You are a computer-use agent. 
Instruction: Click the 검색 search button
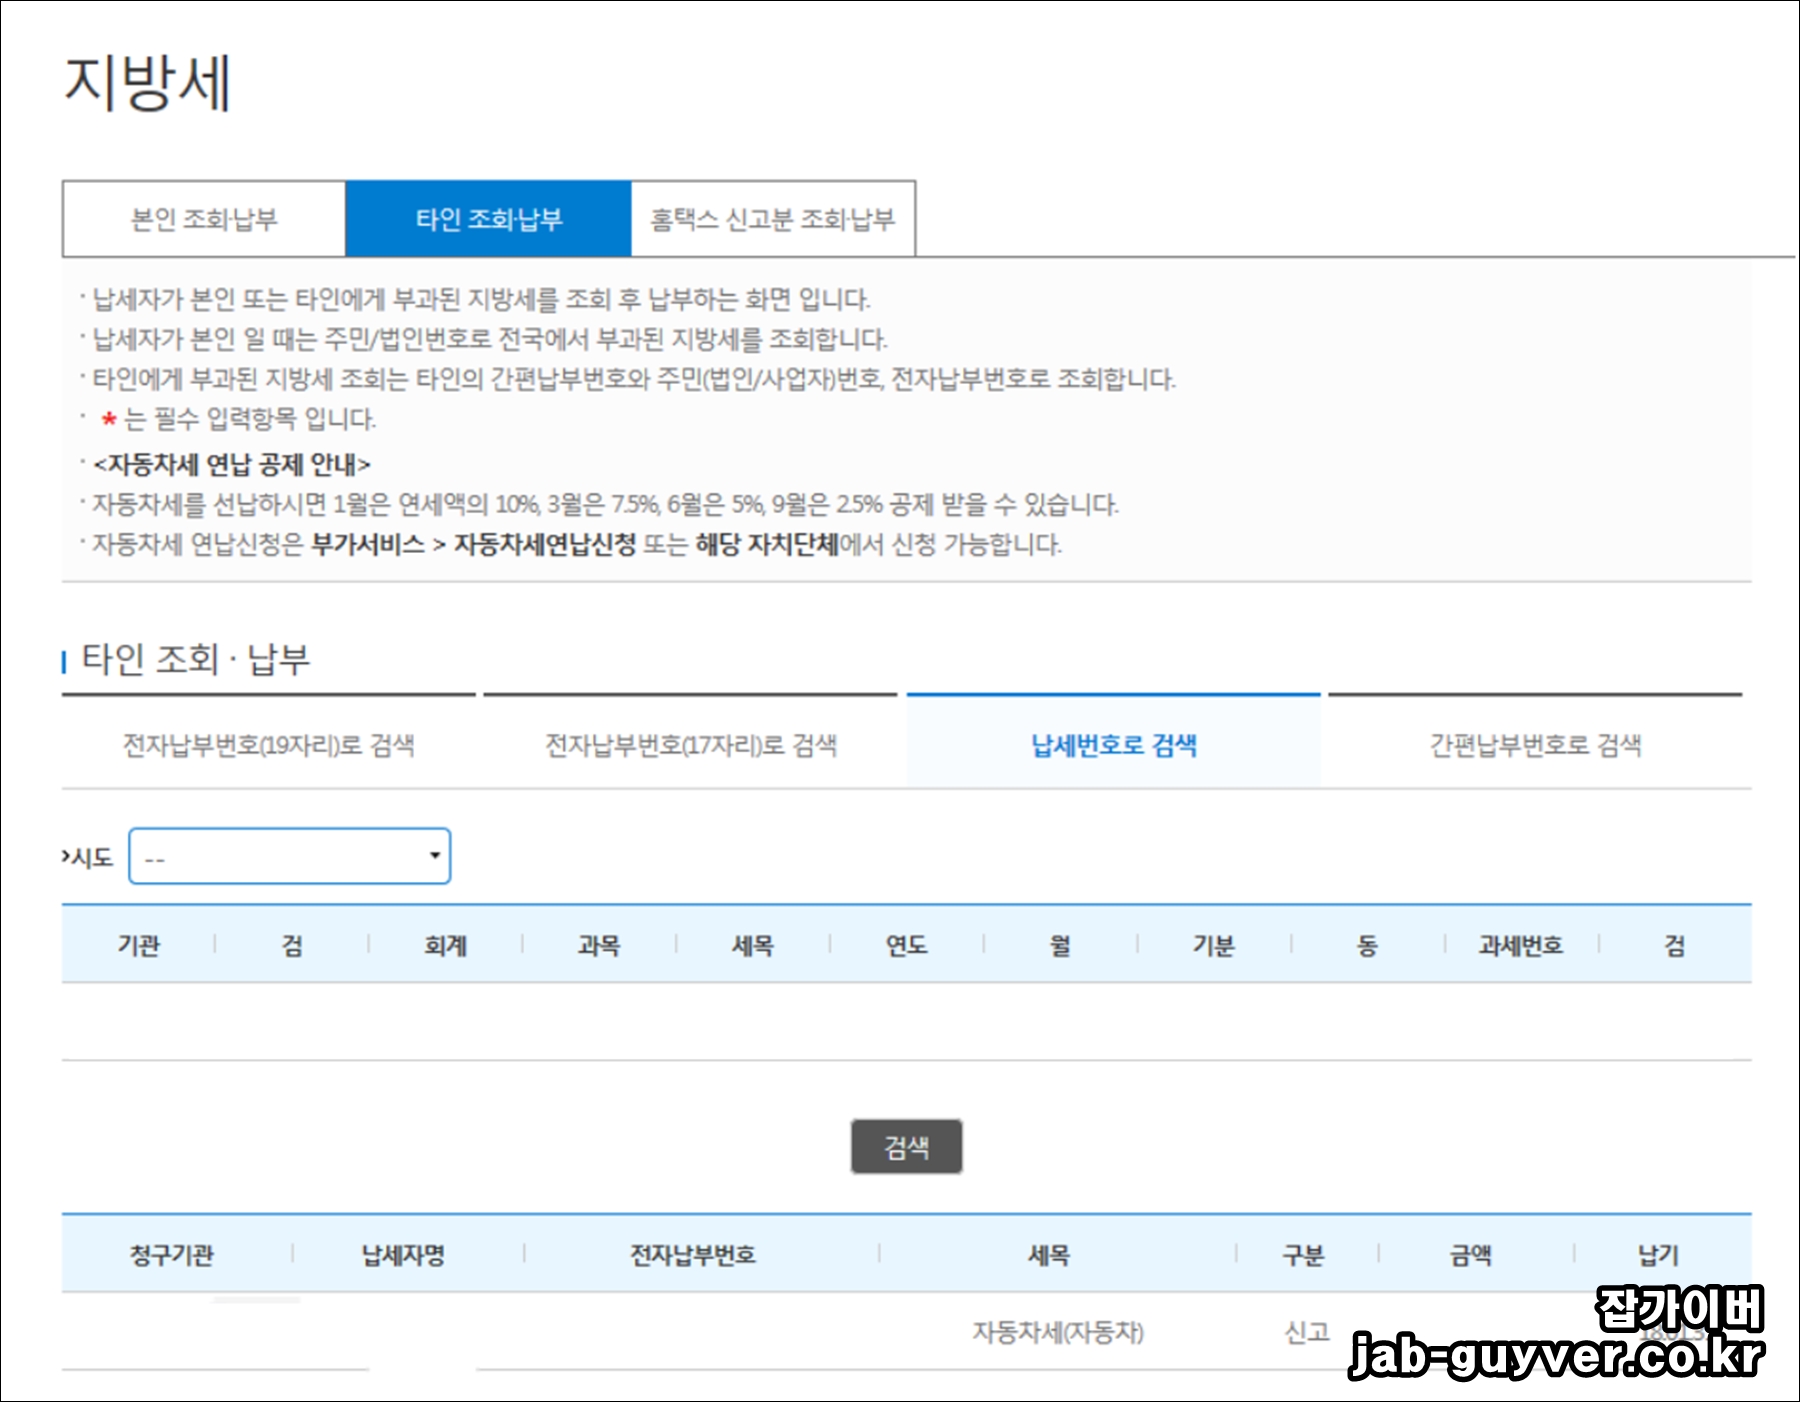tap(907, 1146)
